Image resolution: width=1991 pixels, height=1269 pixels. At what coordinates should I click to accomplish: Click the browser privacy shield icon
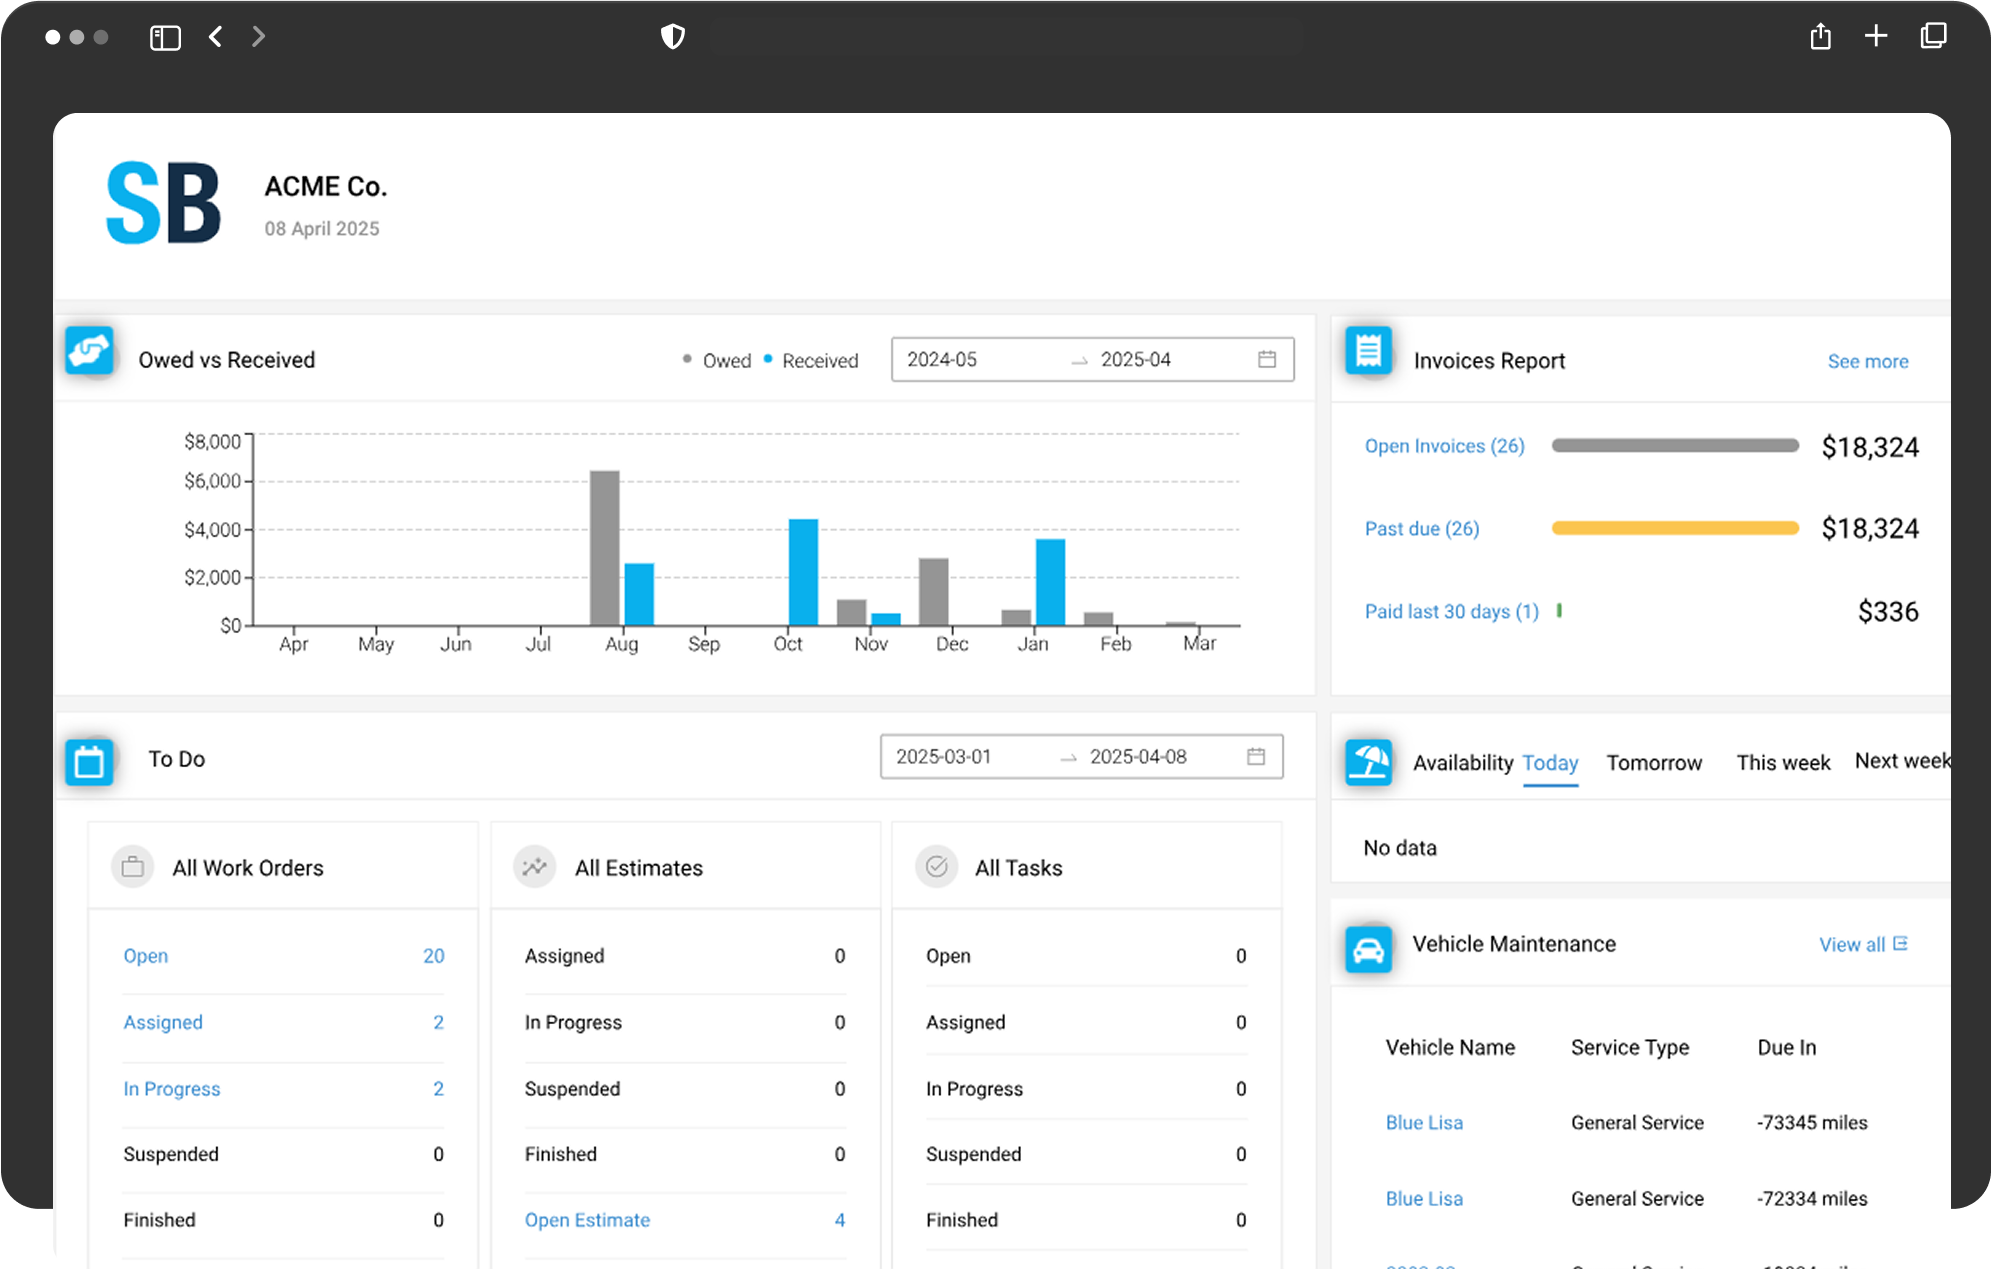pos(673,37)
